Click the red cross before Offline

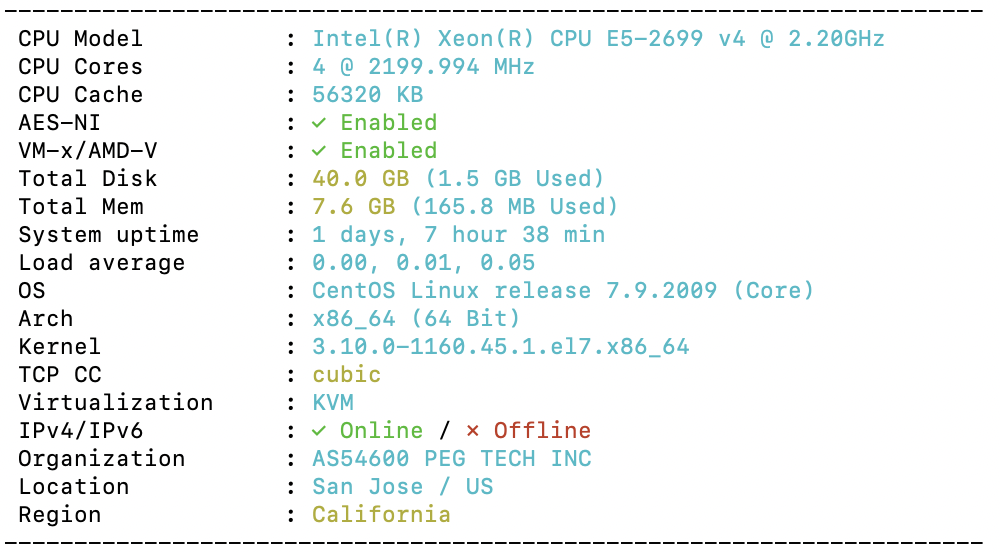pyautogui.click(x=473, y=431)
